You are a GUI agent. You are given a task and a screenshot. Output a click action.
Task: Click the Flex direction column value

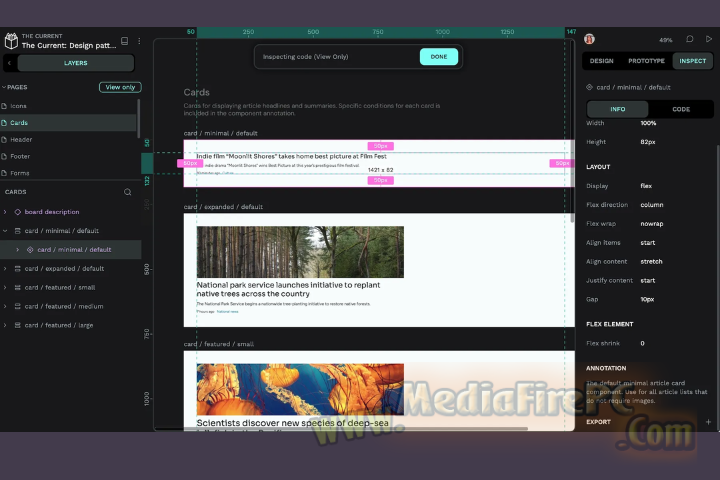[652, 204]
